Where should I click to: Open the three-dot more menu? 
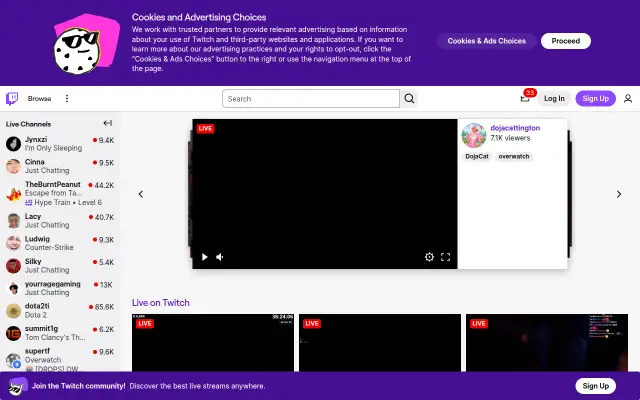coord(67,98)
